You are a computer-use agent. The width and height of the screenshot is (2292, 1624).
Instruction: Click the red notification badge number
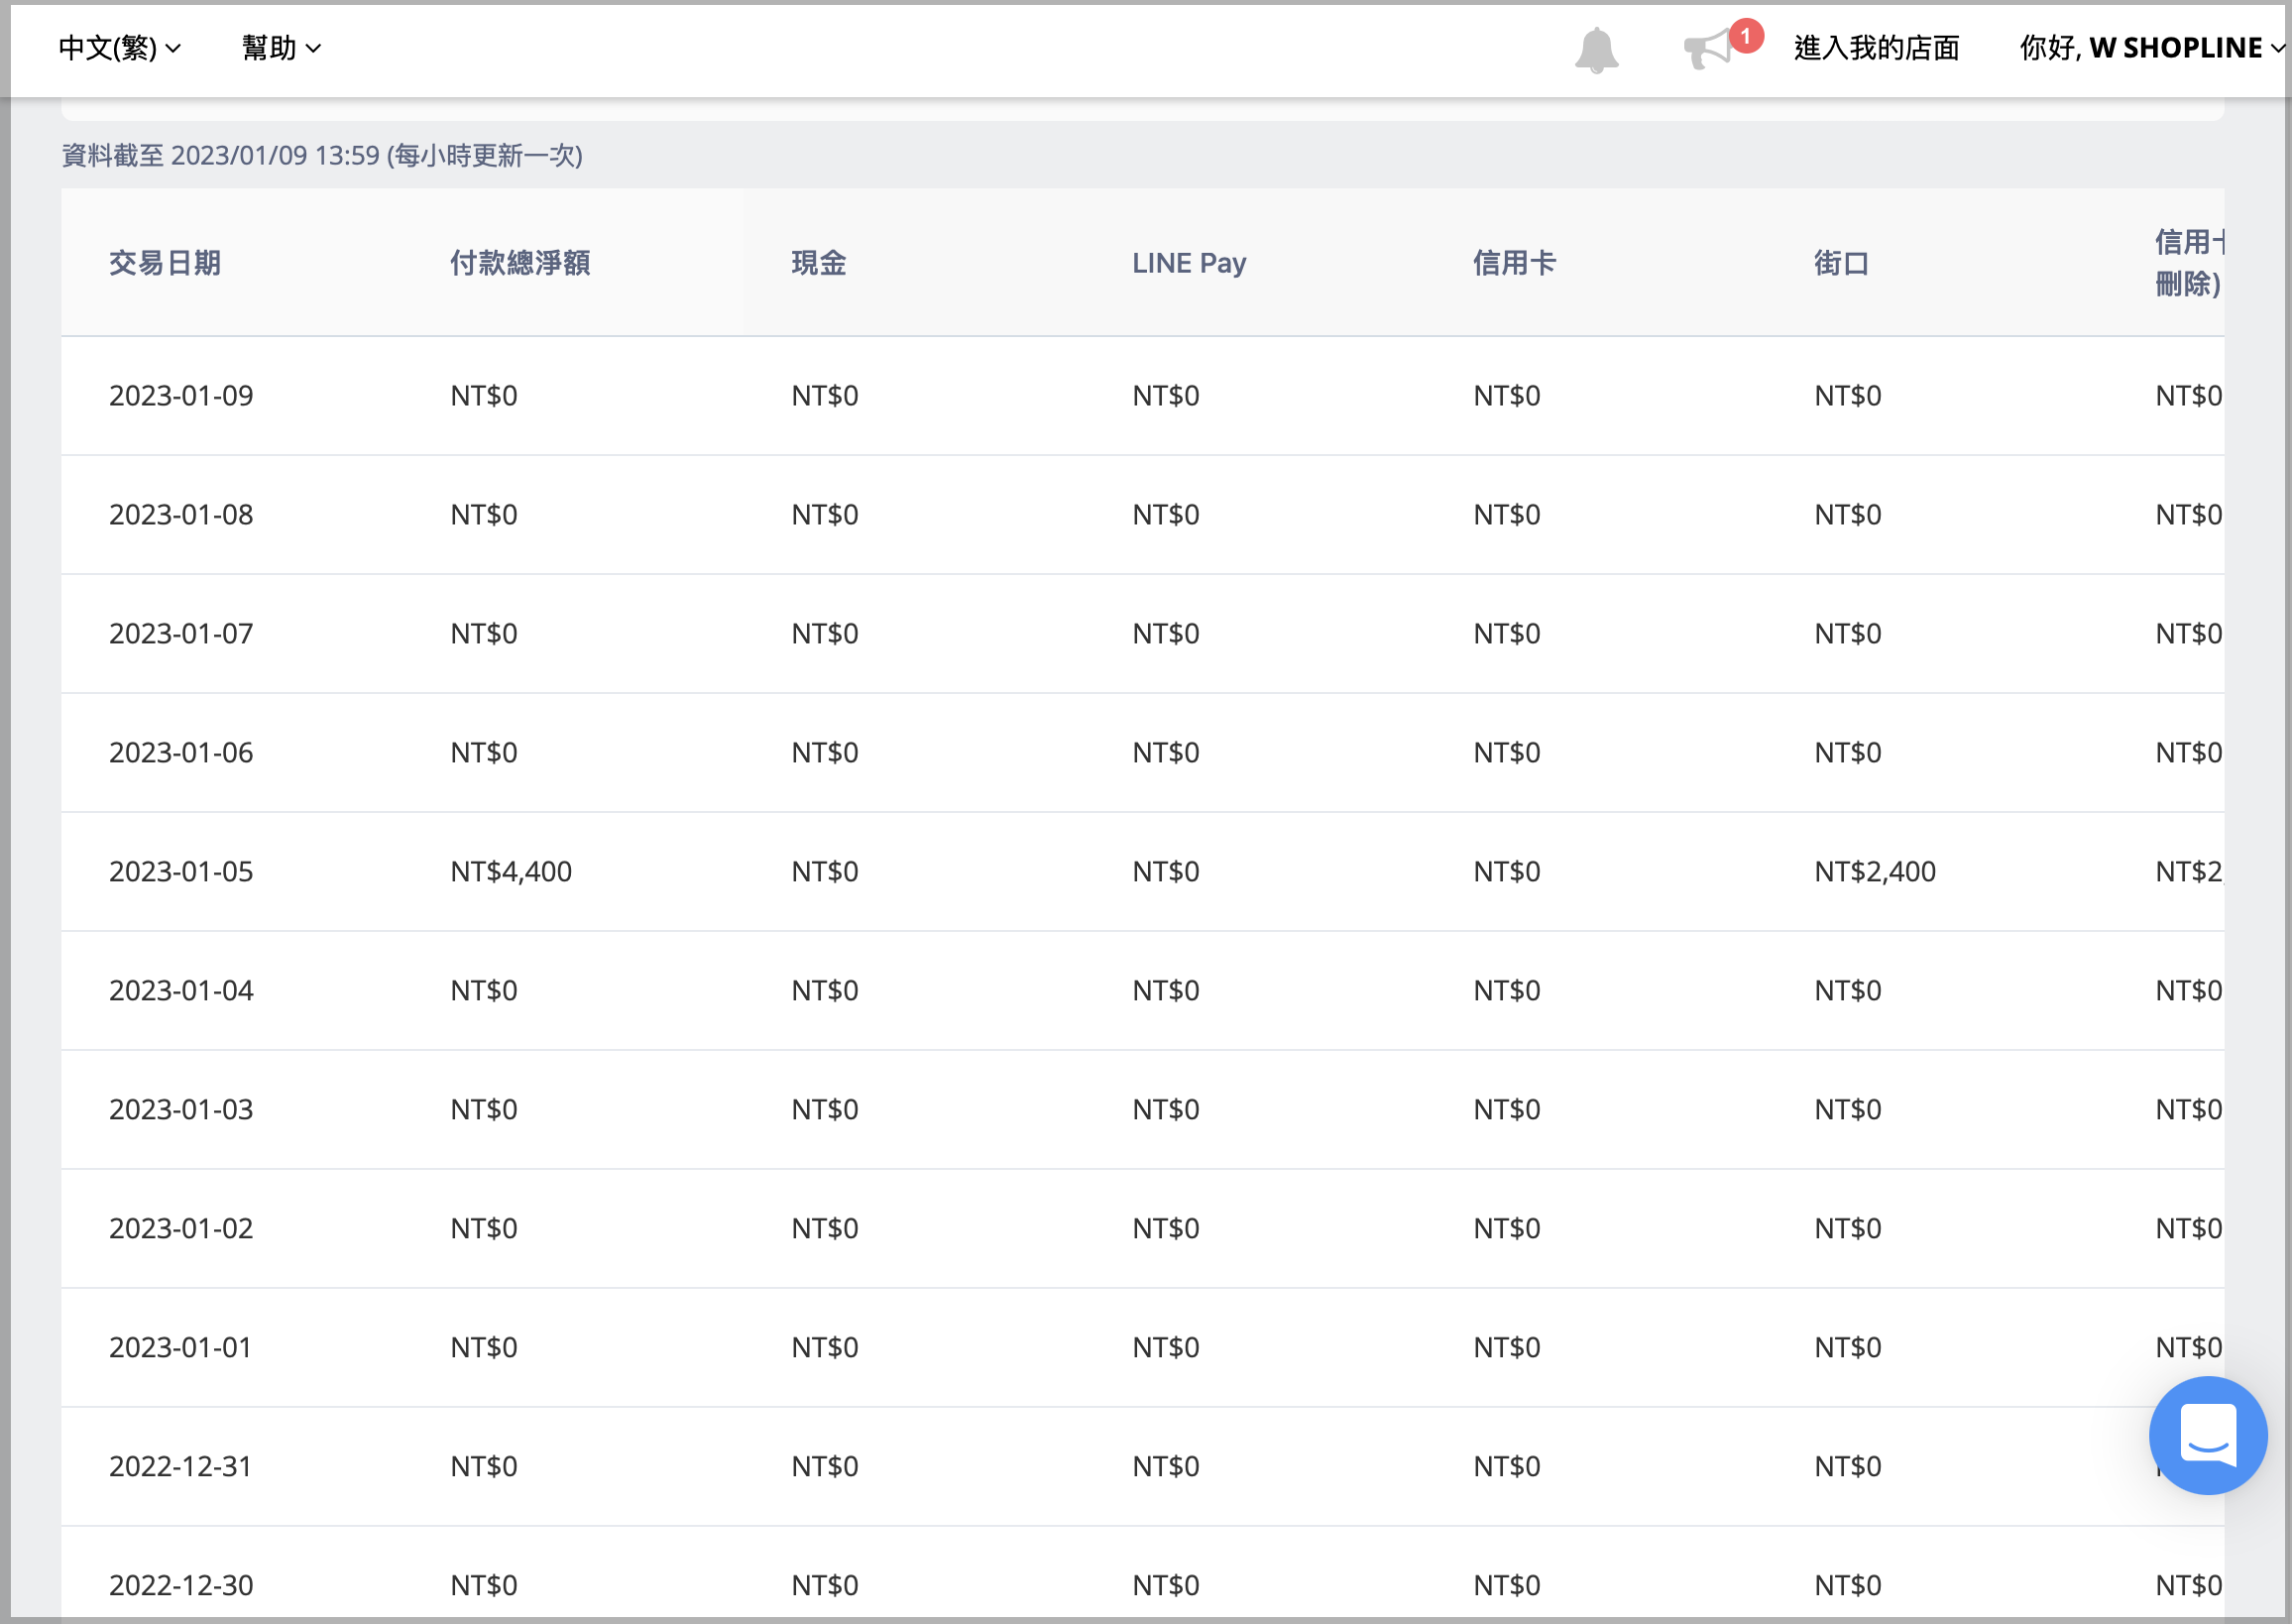(1746, 35)
